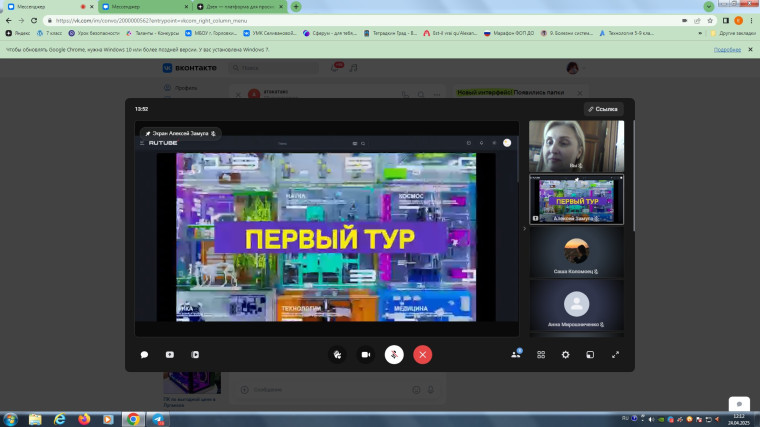Open the 7 класс bookmark

click(49, 33)
